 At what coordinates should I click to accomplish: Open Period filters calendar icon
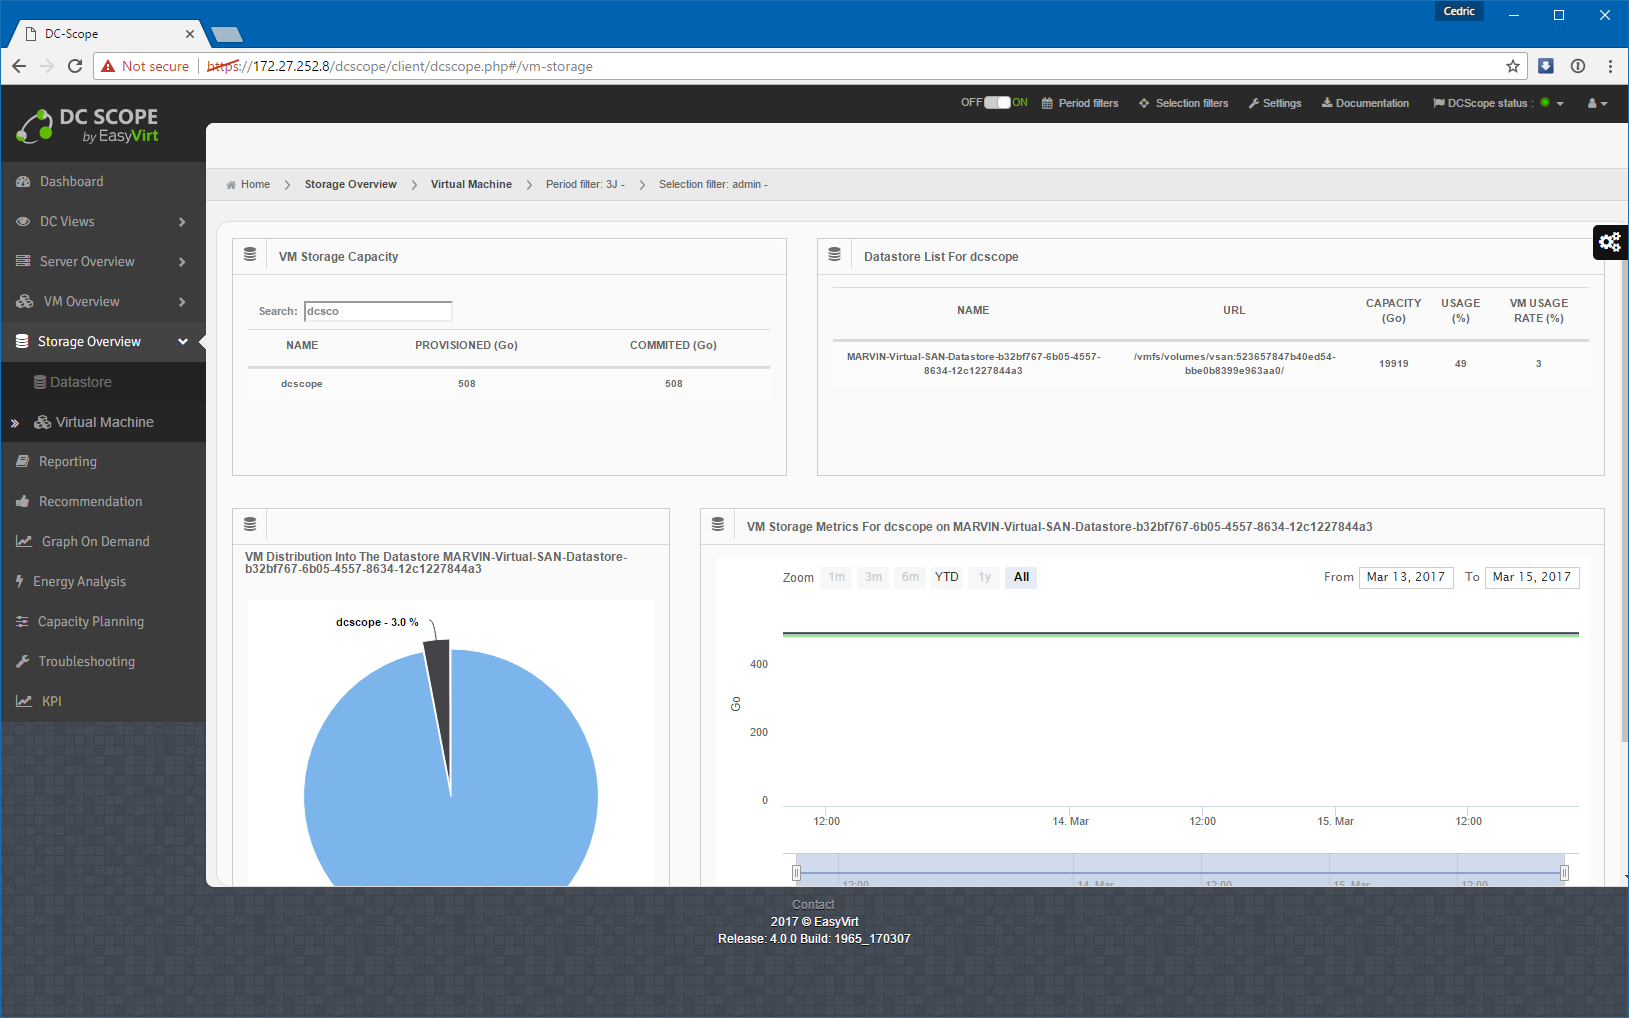coord(1047,104)
